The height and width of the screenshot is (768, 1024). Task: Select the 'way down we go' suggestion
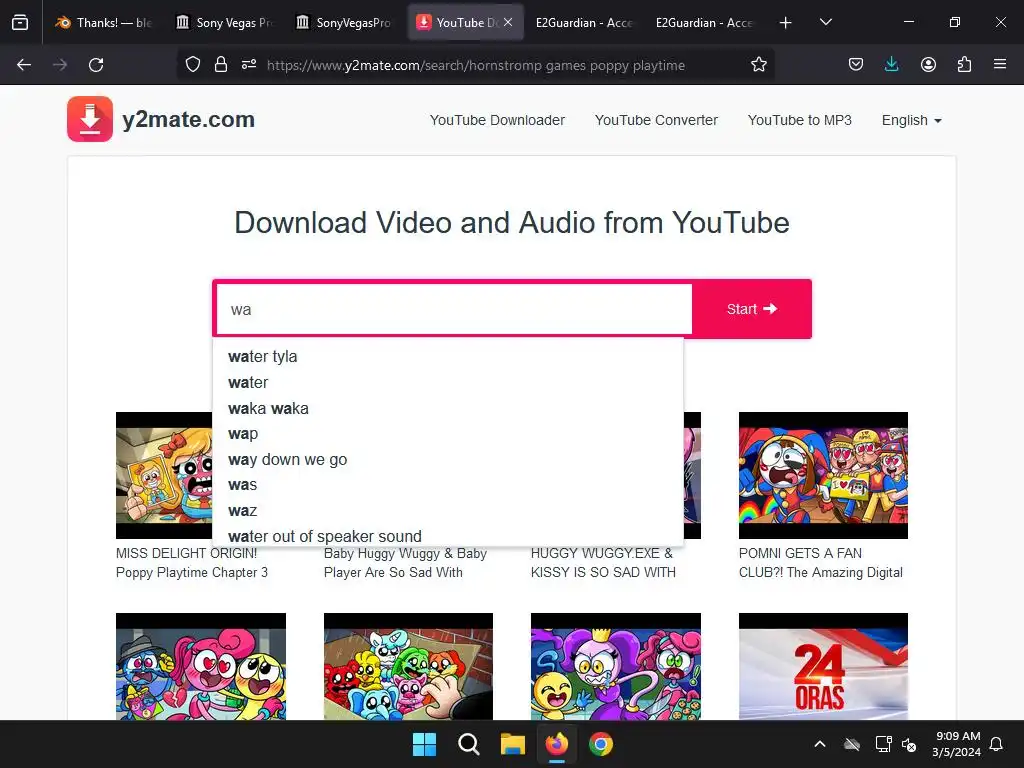447,460
